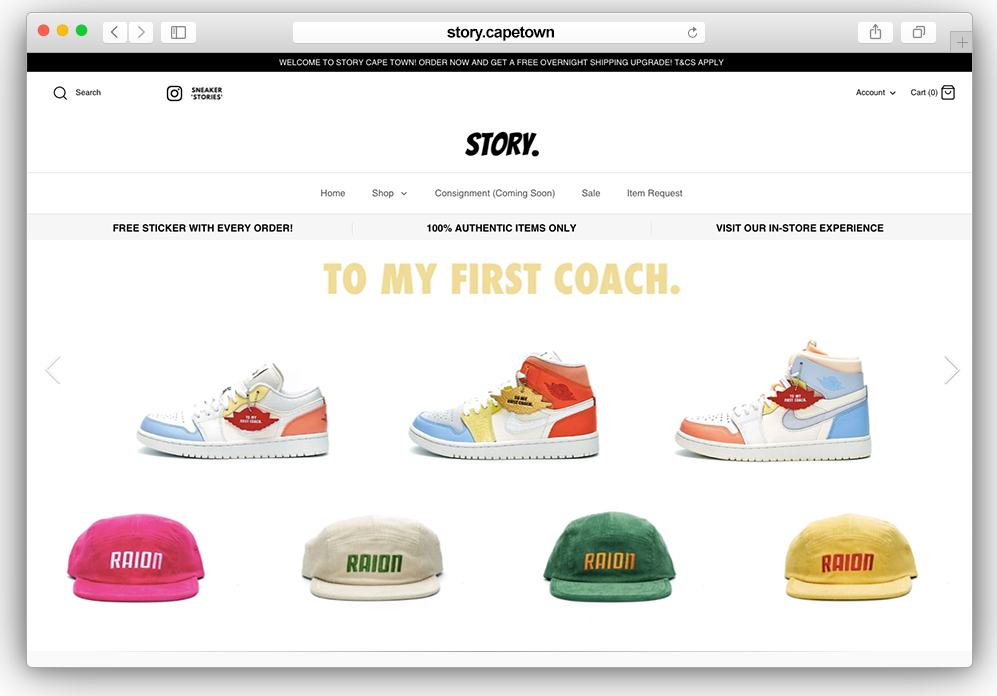Open the Sale menu item
The image size is (997, 696).
click(591, 193)
